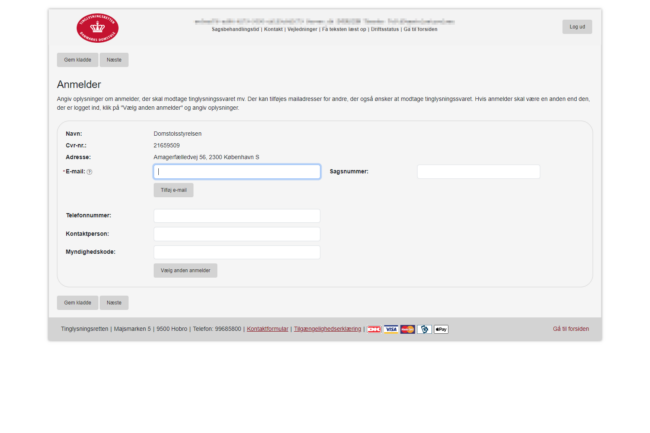Click into the Sagsnummer field
The height and width of the screenshot is (433, 650).
pyautogui.click(x=478, y=172)
